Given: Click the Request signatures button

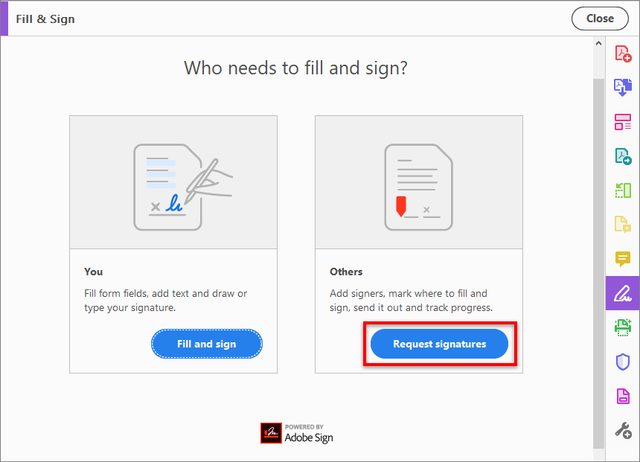Looking at the screenshot, I should click(x=439, y=344).
